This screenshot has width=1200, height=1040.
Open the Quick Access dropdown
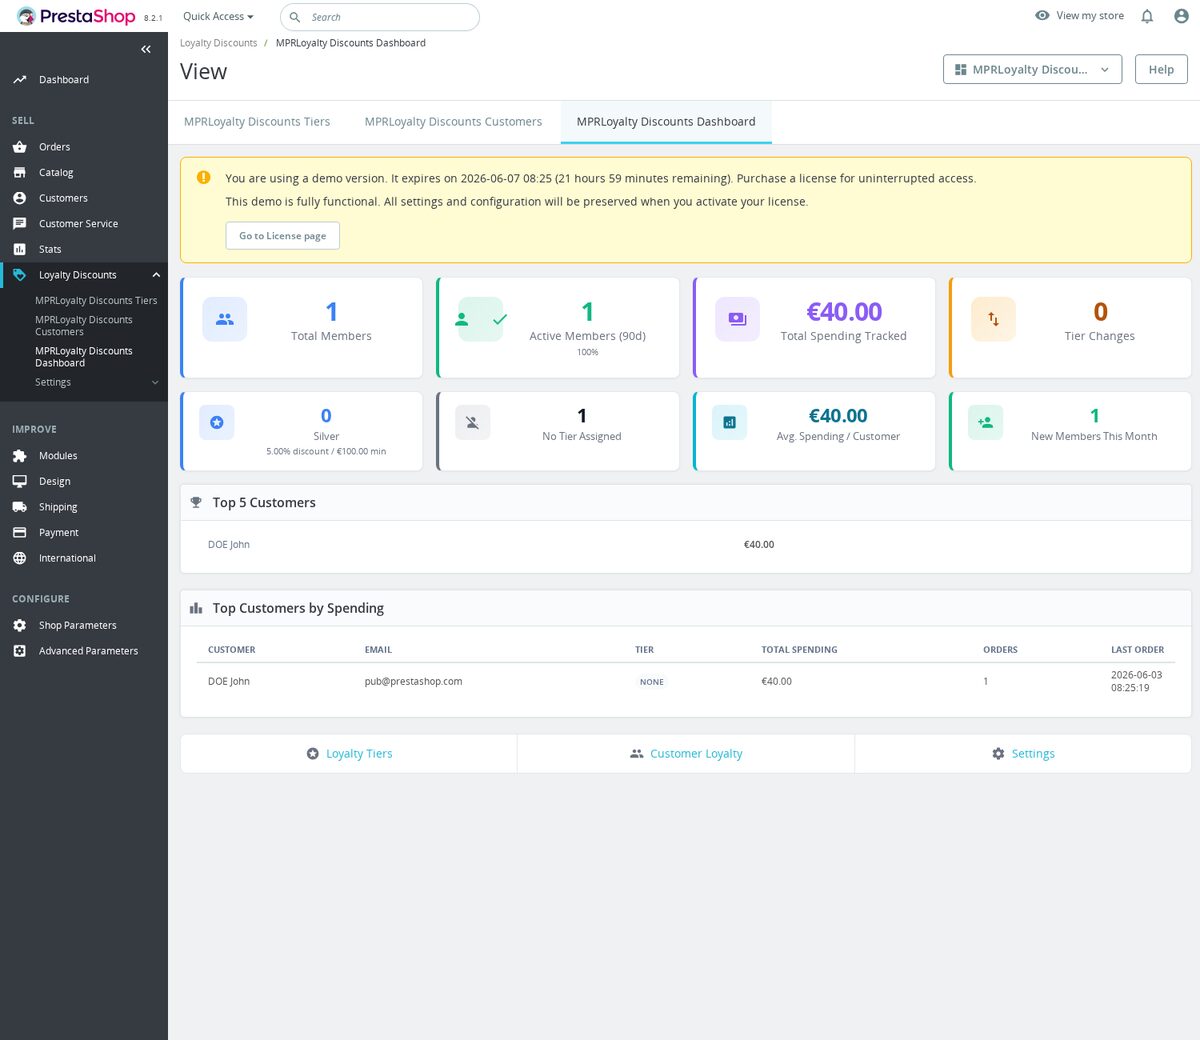(x=218, y=17)
